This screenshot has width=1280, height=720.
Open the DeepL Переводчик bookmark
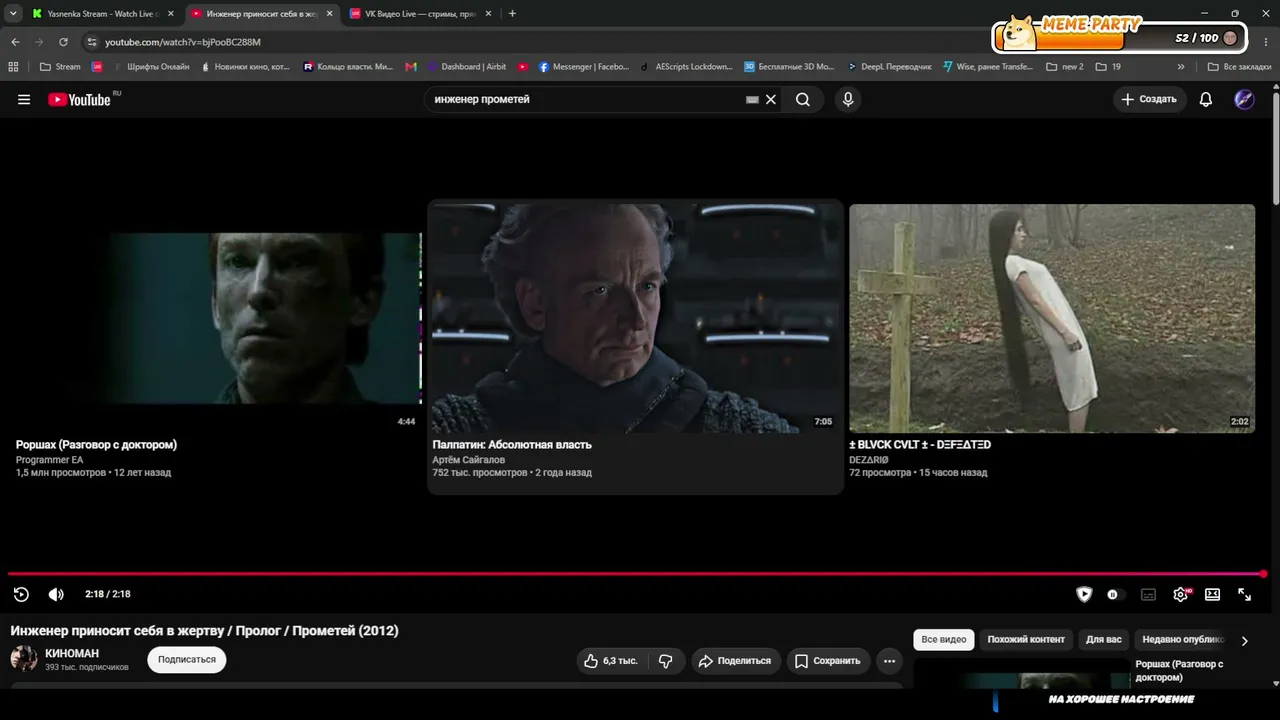(889, 67)
